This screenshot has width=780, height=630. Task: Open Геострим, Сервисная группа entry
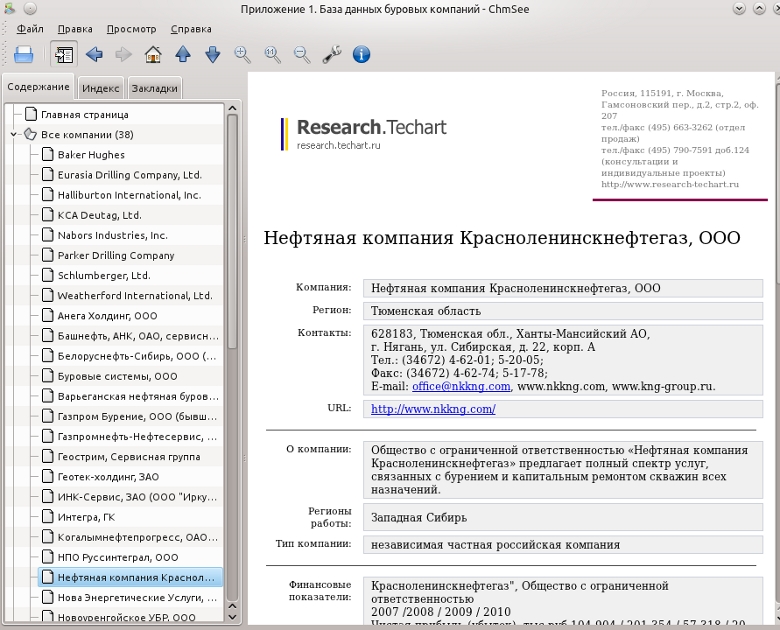click(129, 456)
